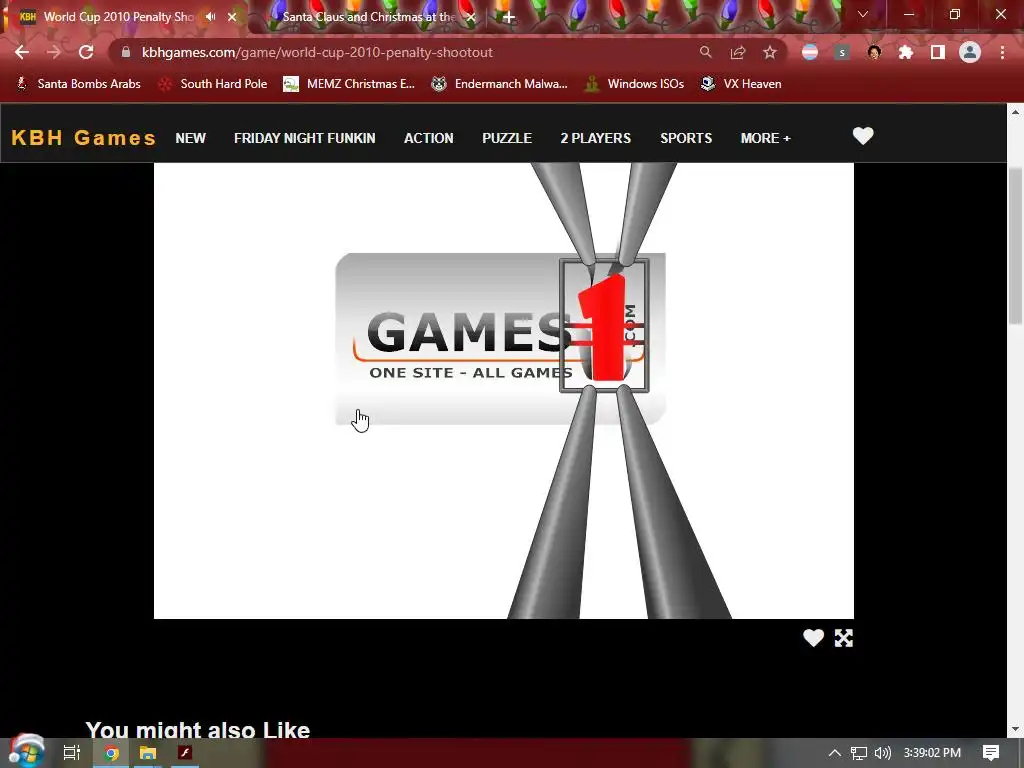Share this page via share icon
The image size is (1024, 768).
click(738, 52)
